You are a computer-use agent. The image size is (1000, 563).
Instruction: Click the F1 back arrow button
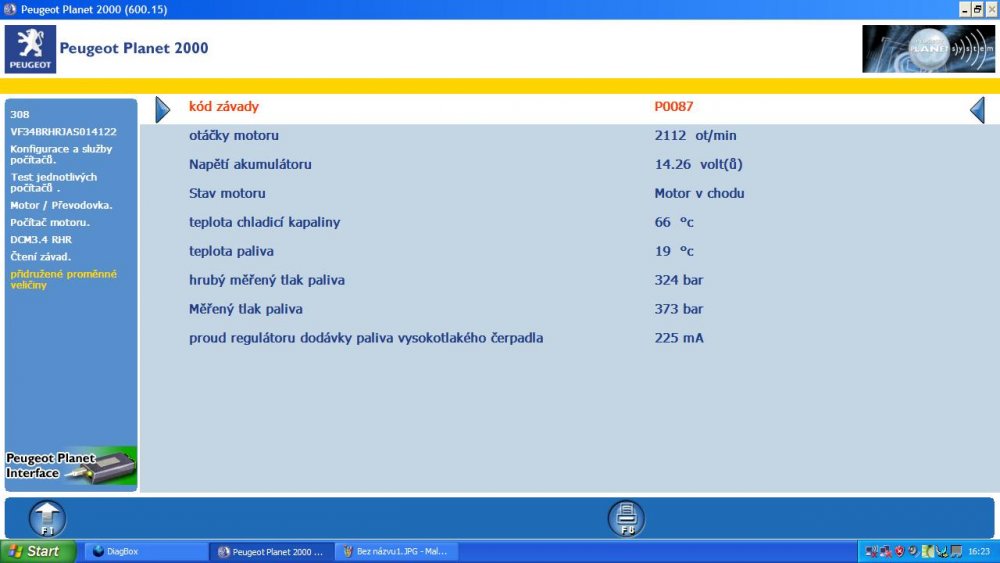point(47,518)
